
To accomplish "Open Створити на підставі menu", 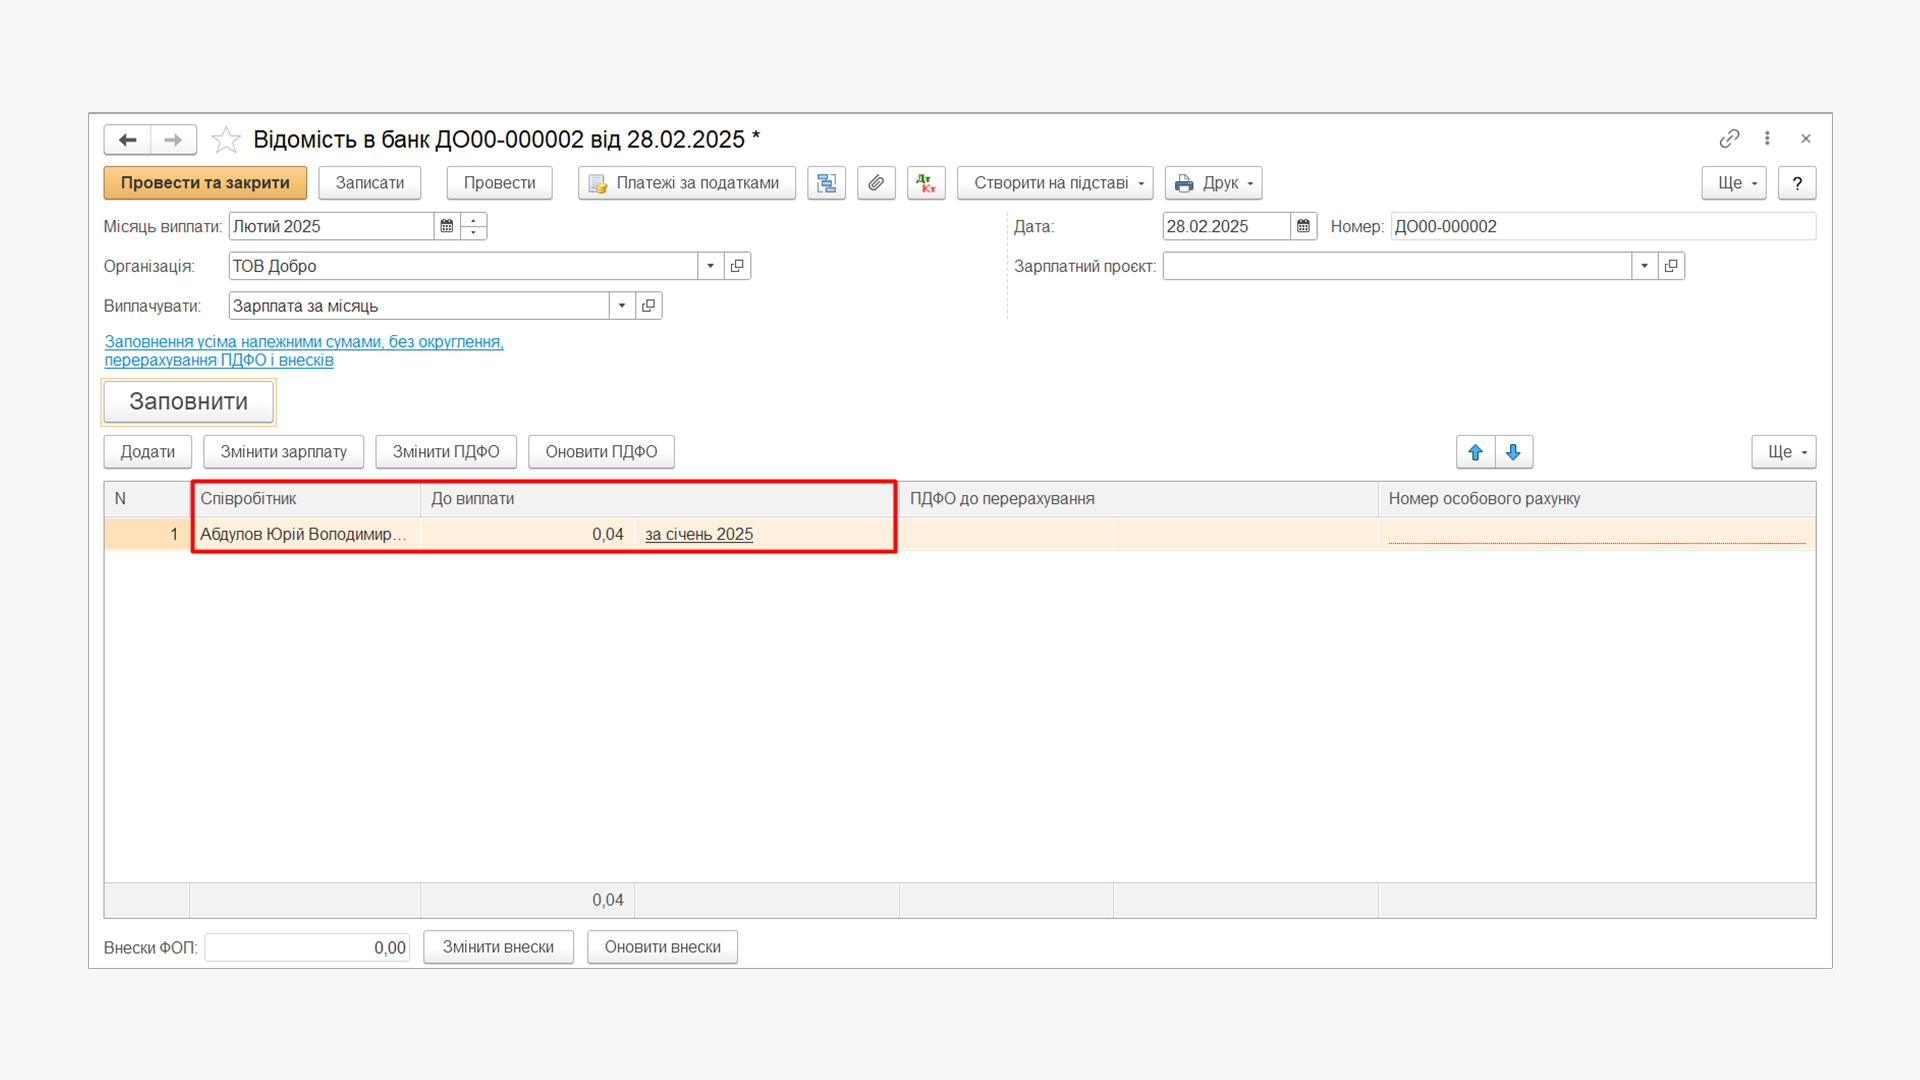I will pos(1055,183).
